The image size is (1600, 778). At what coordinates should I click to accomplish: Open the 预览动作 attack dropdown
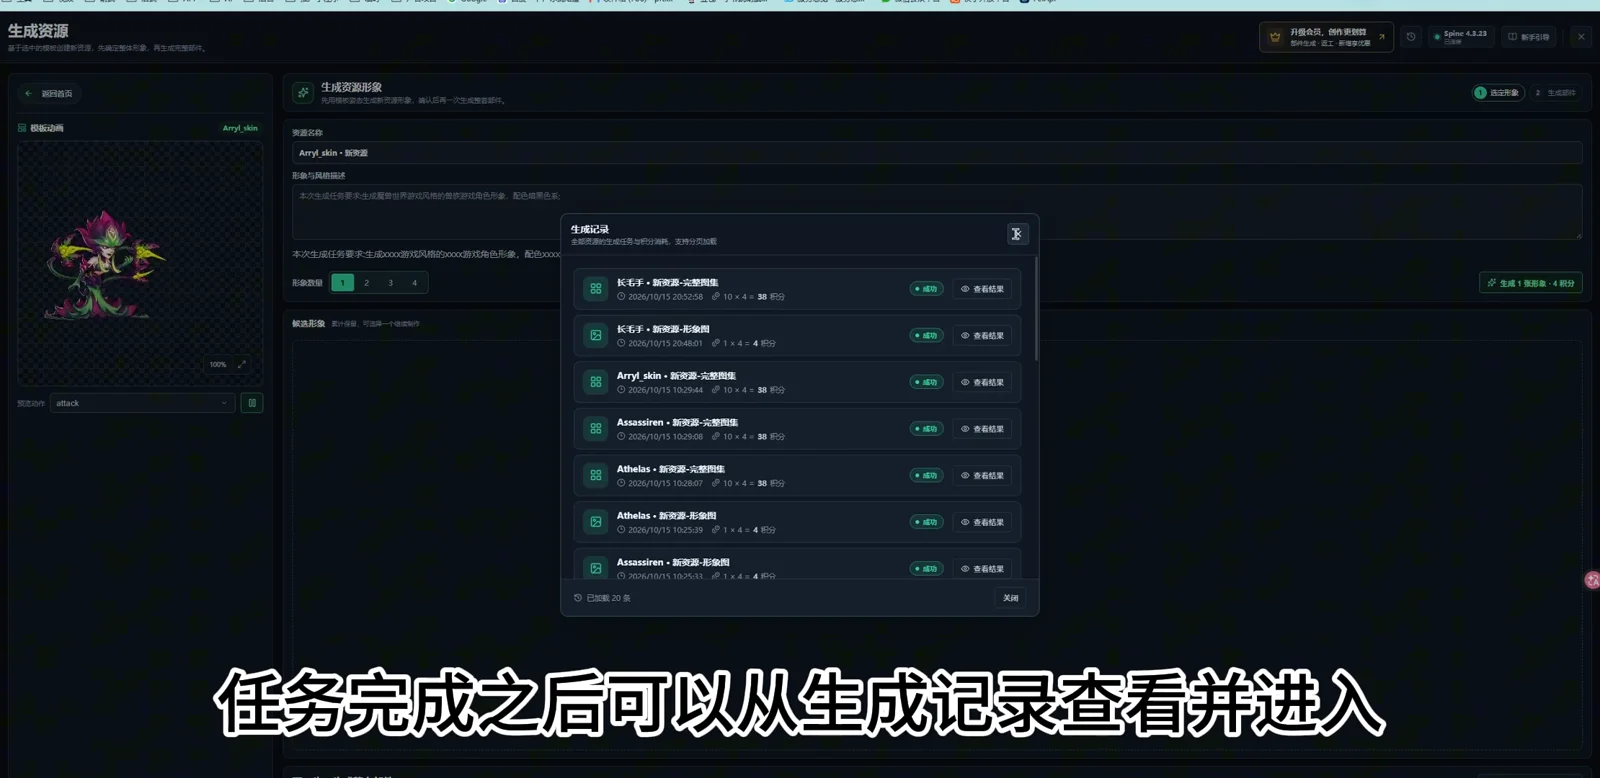142,403
